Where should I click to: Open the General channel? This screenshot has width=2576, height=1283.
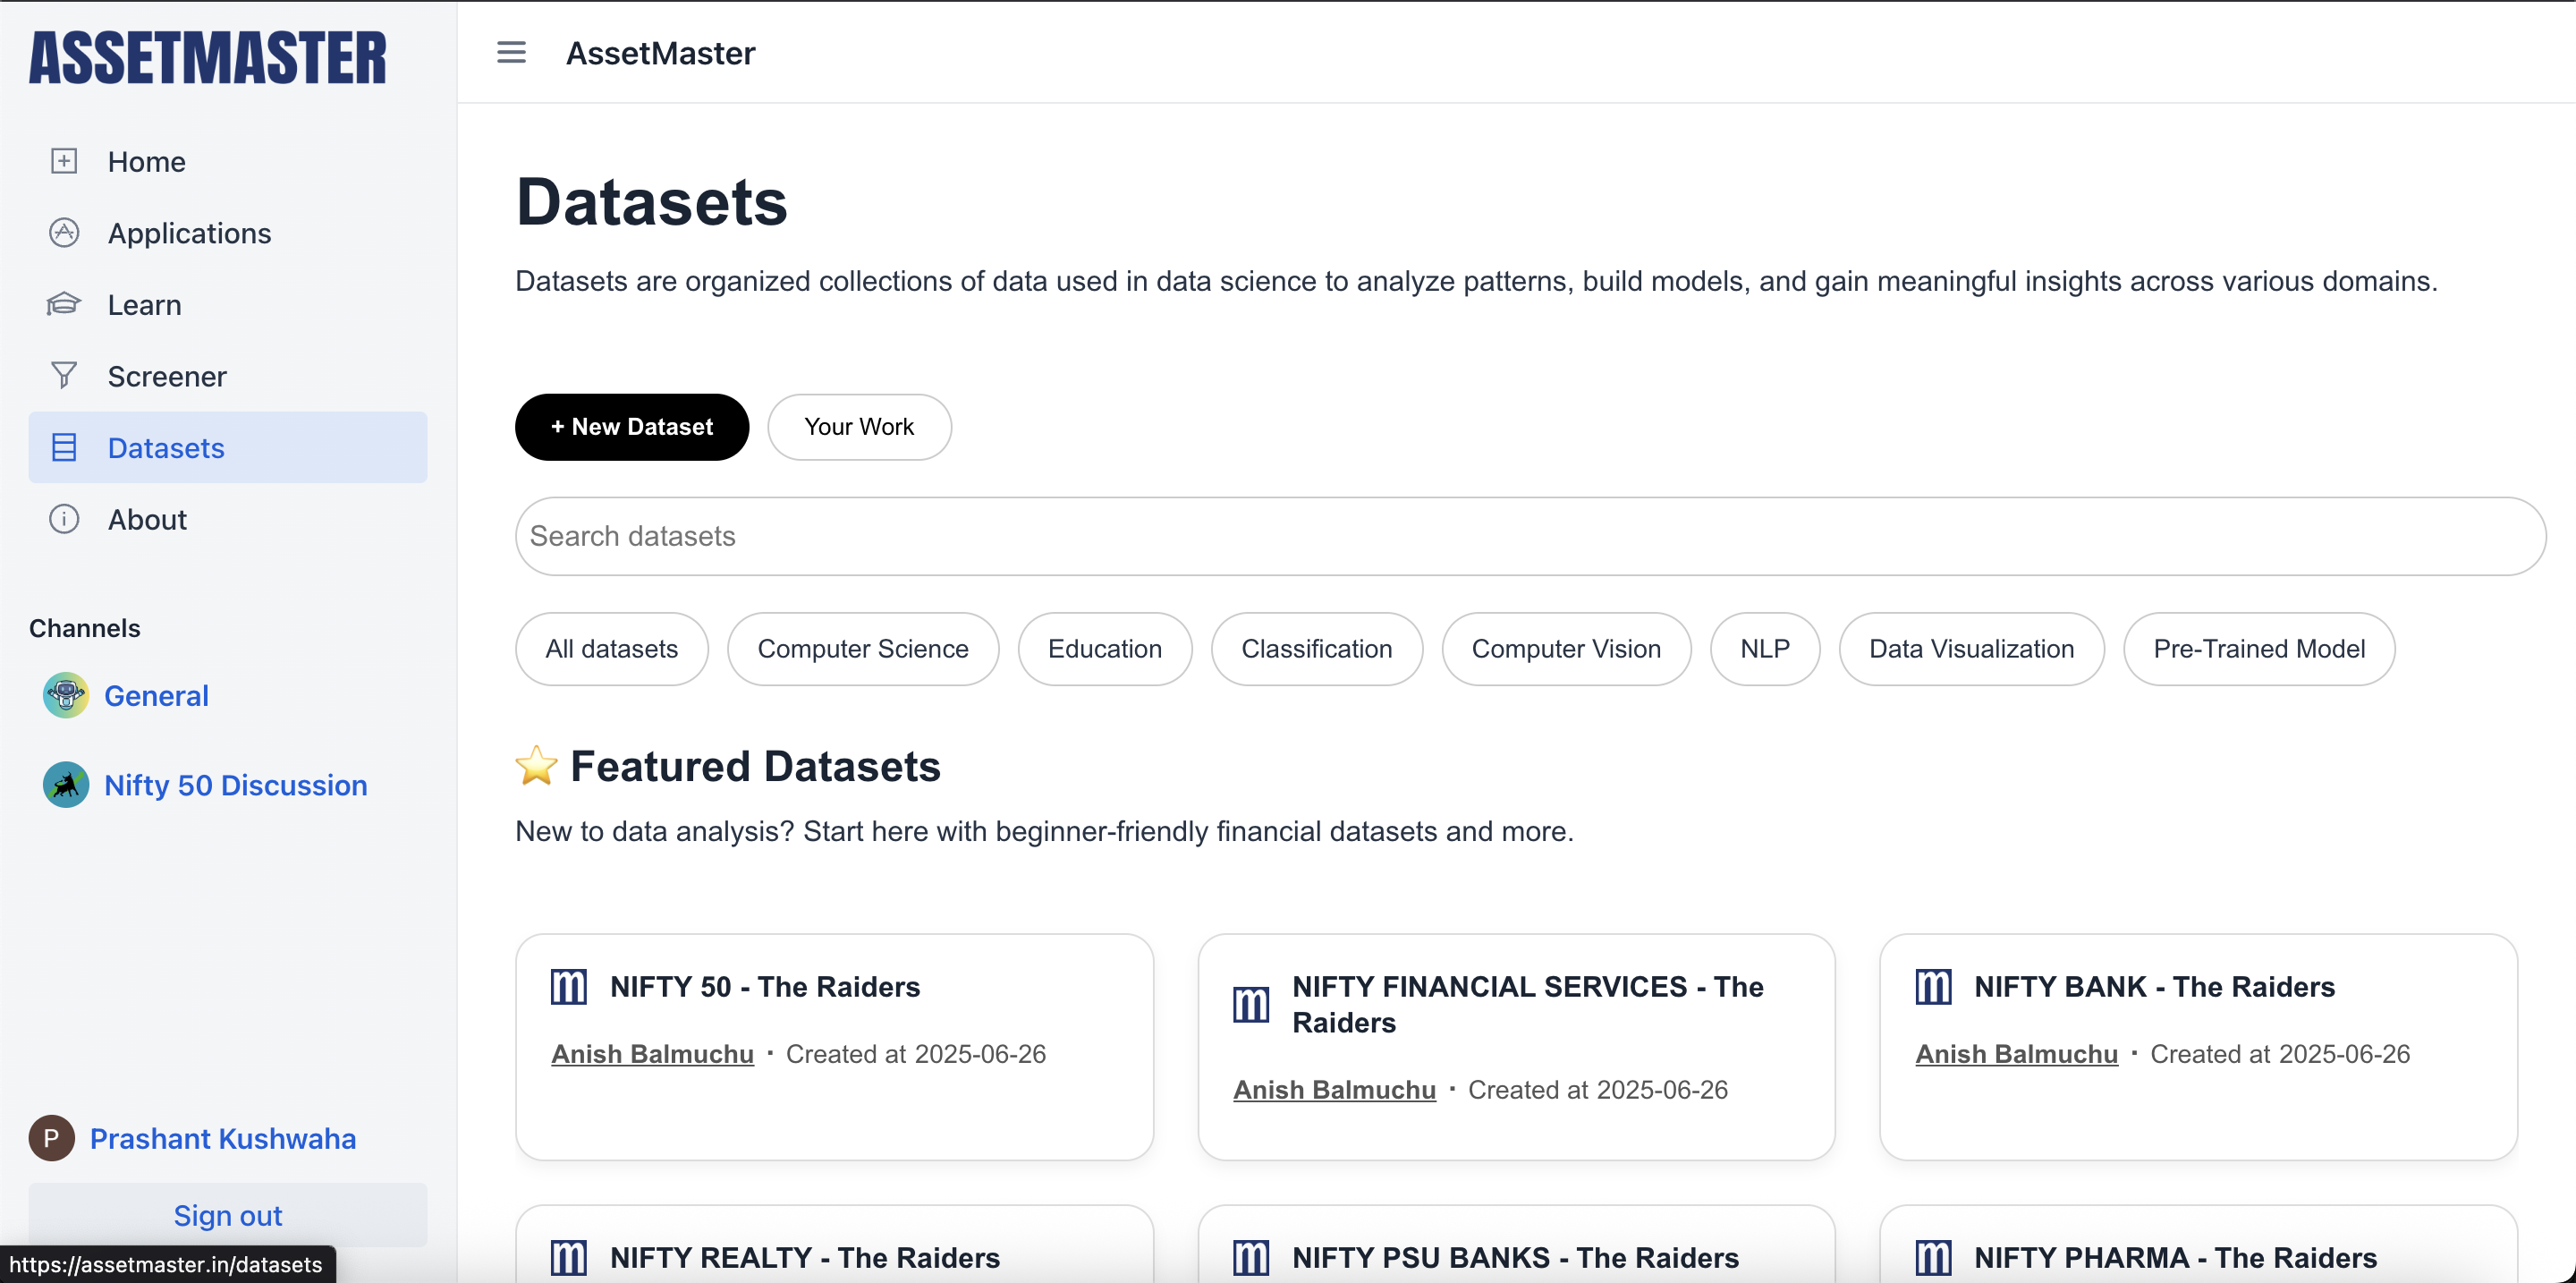(x=156, y=695)
